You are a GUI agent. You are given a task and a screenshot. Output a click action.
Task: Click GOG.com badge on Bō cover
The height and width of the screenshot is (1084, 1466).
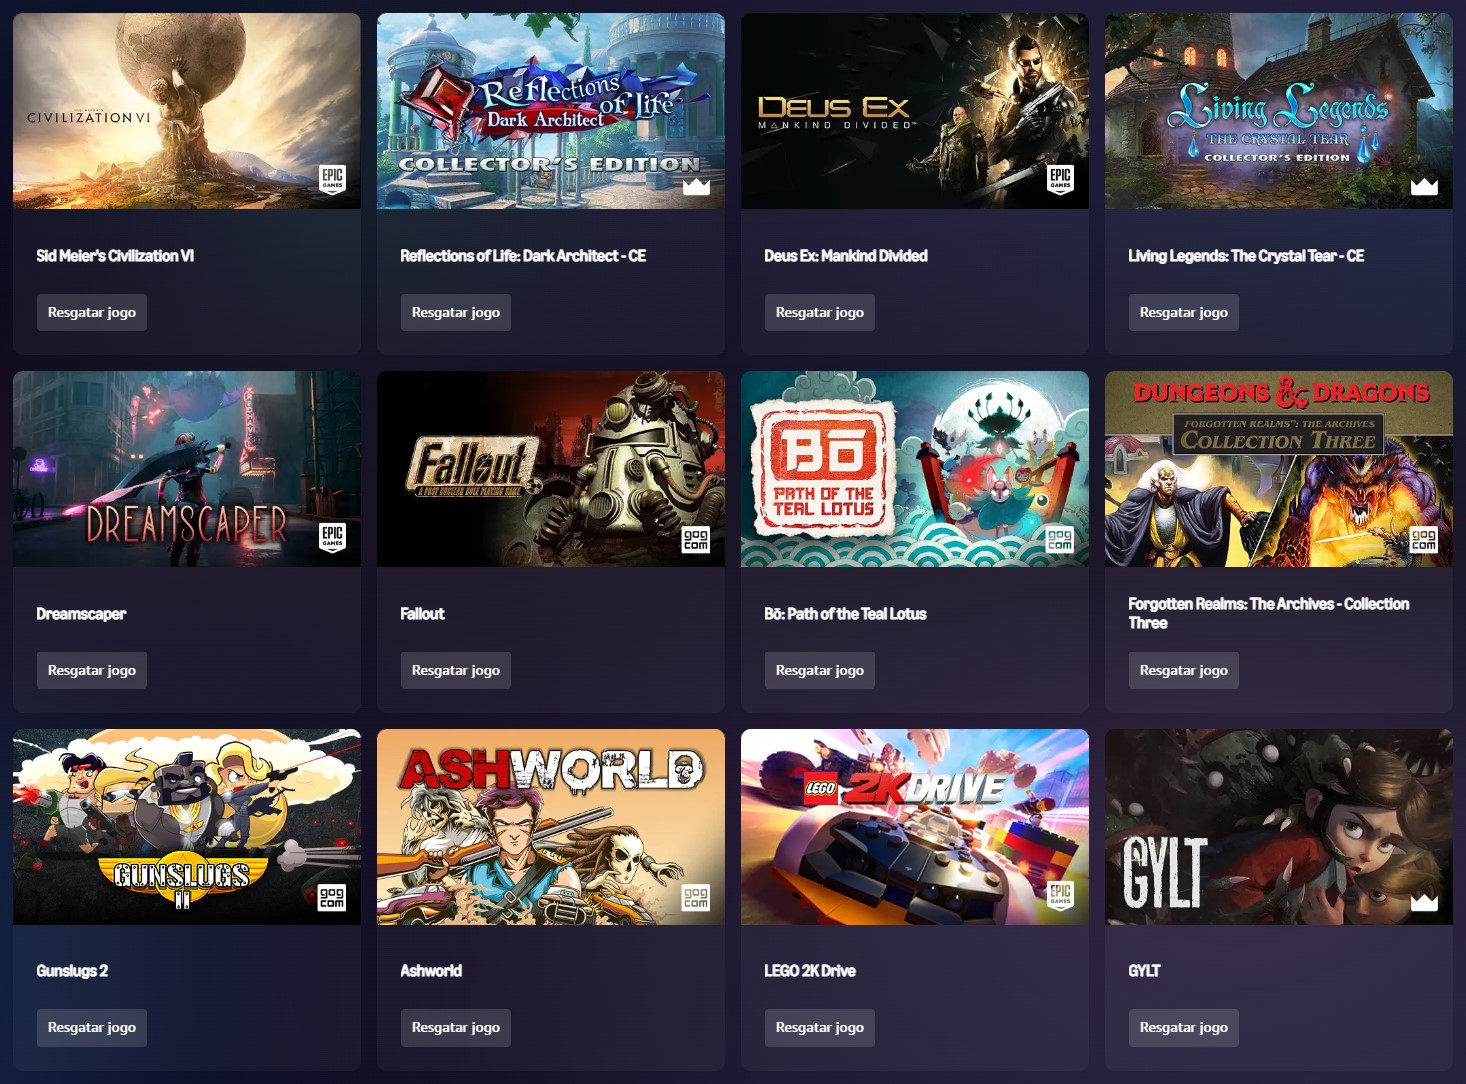(x=1060, y=540)
